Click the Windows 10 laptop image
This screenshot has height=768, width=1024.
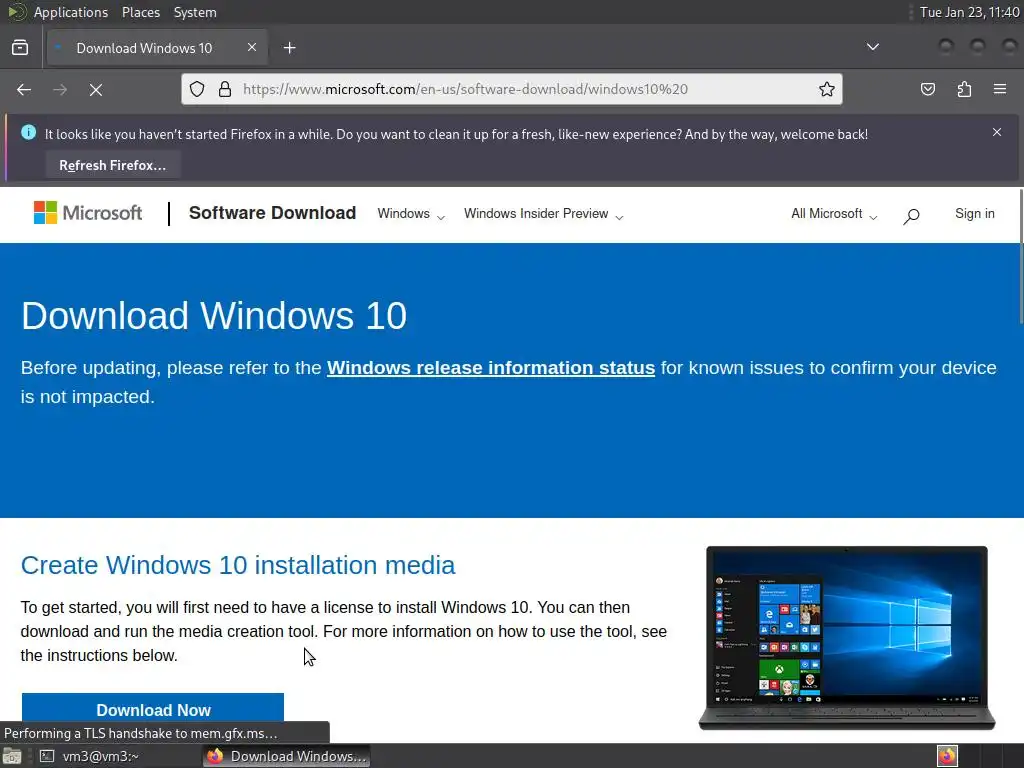point(846,637)
